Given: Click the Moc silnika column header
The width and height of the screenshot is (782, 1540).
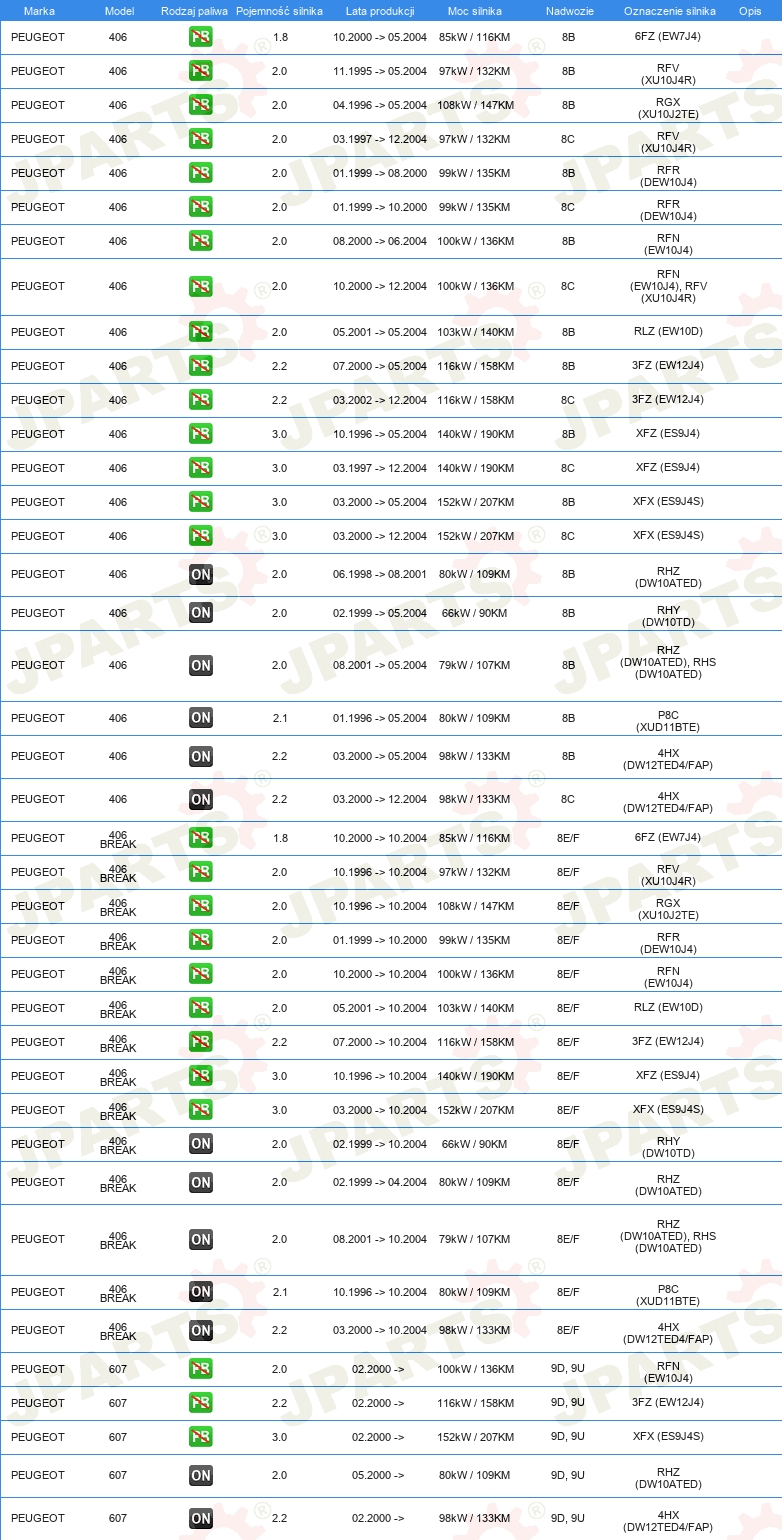Looking at the screenshot, I should pos(475,10).
